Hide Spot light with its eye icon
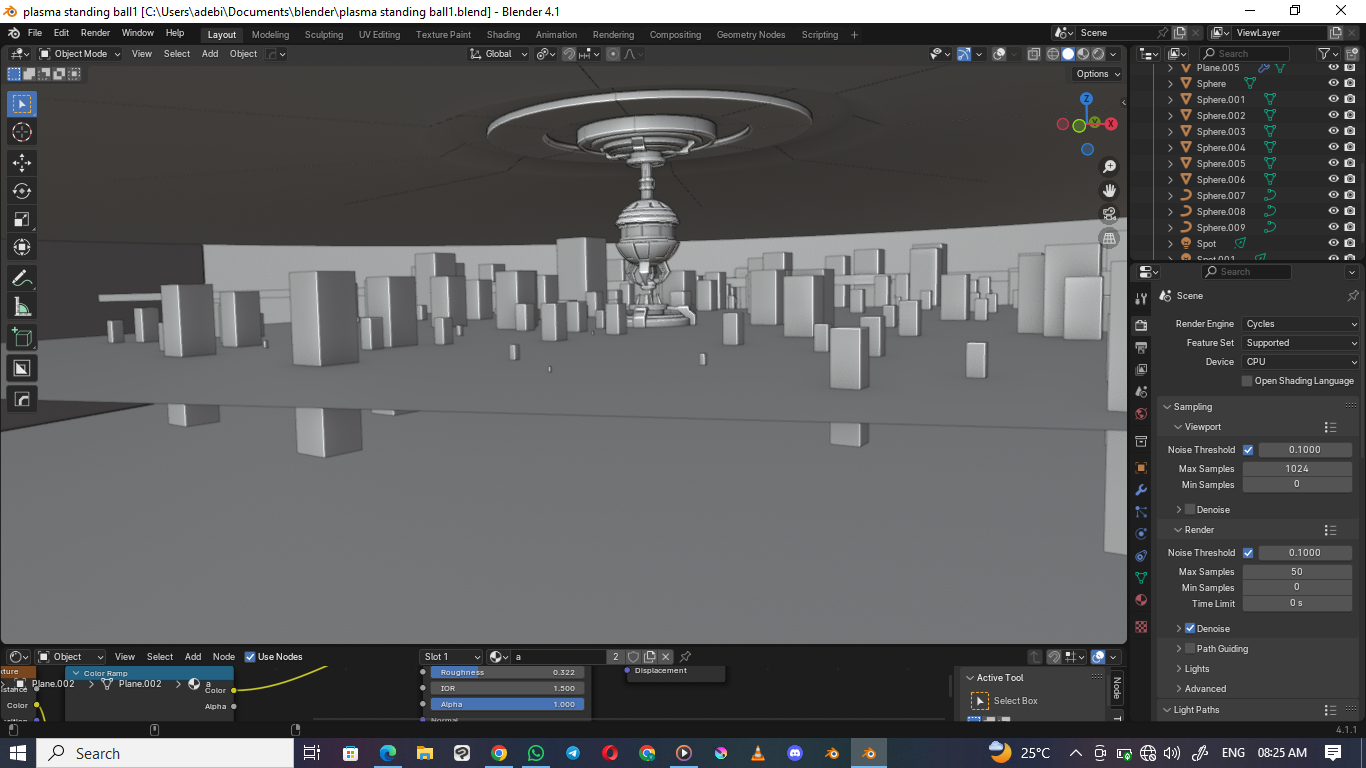Viewport: 1366px width, 768px height. pyautogui.click(x=1333, y=244)
